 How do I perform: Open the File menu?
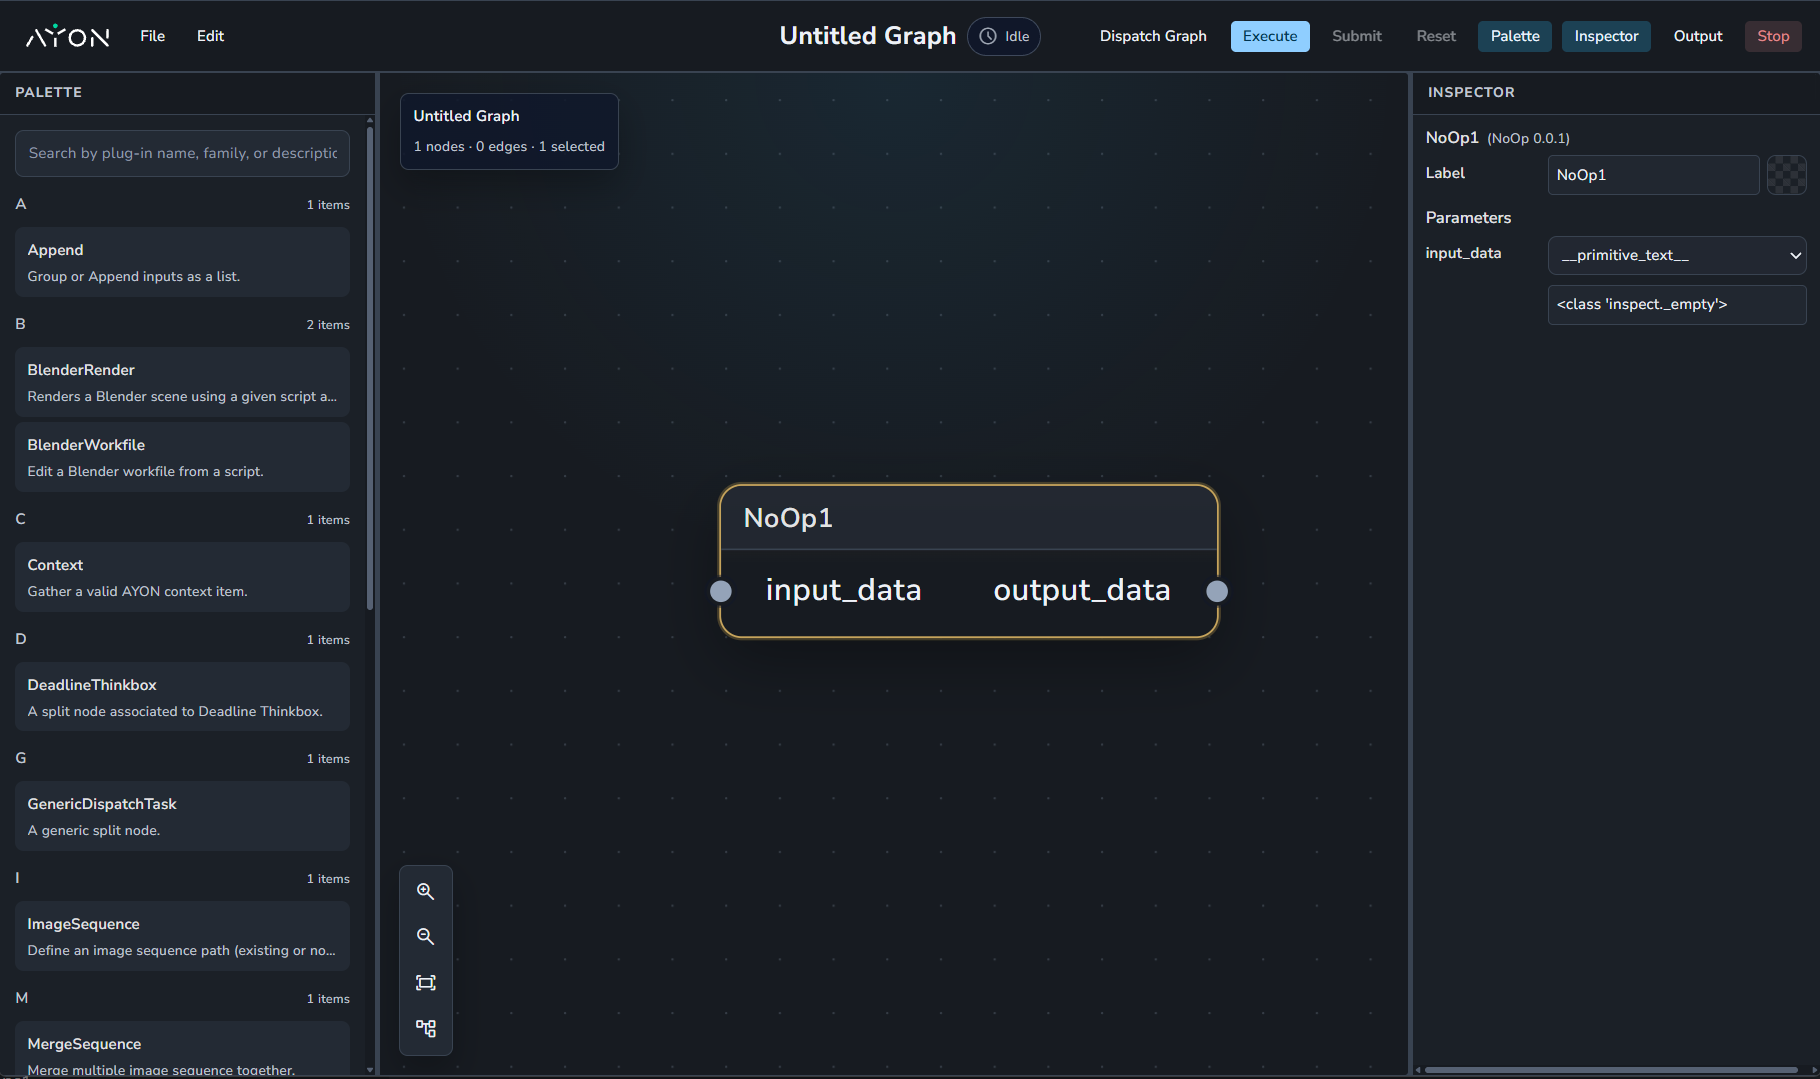tap(152, 36)
